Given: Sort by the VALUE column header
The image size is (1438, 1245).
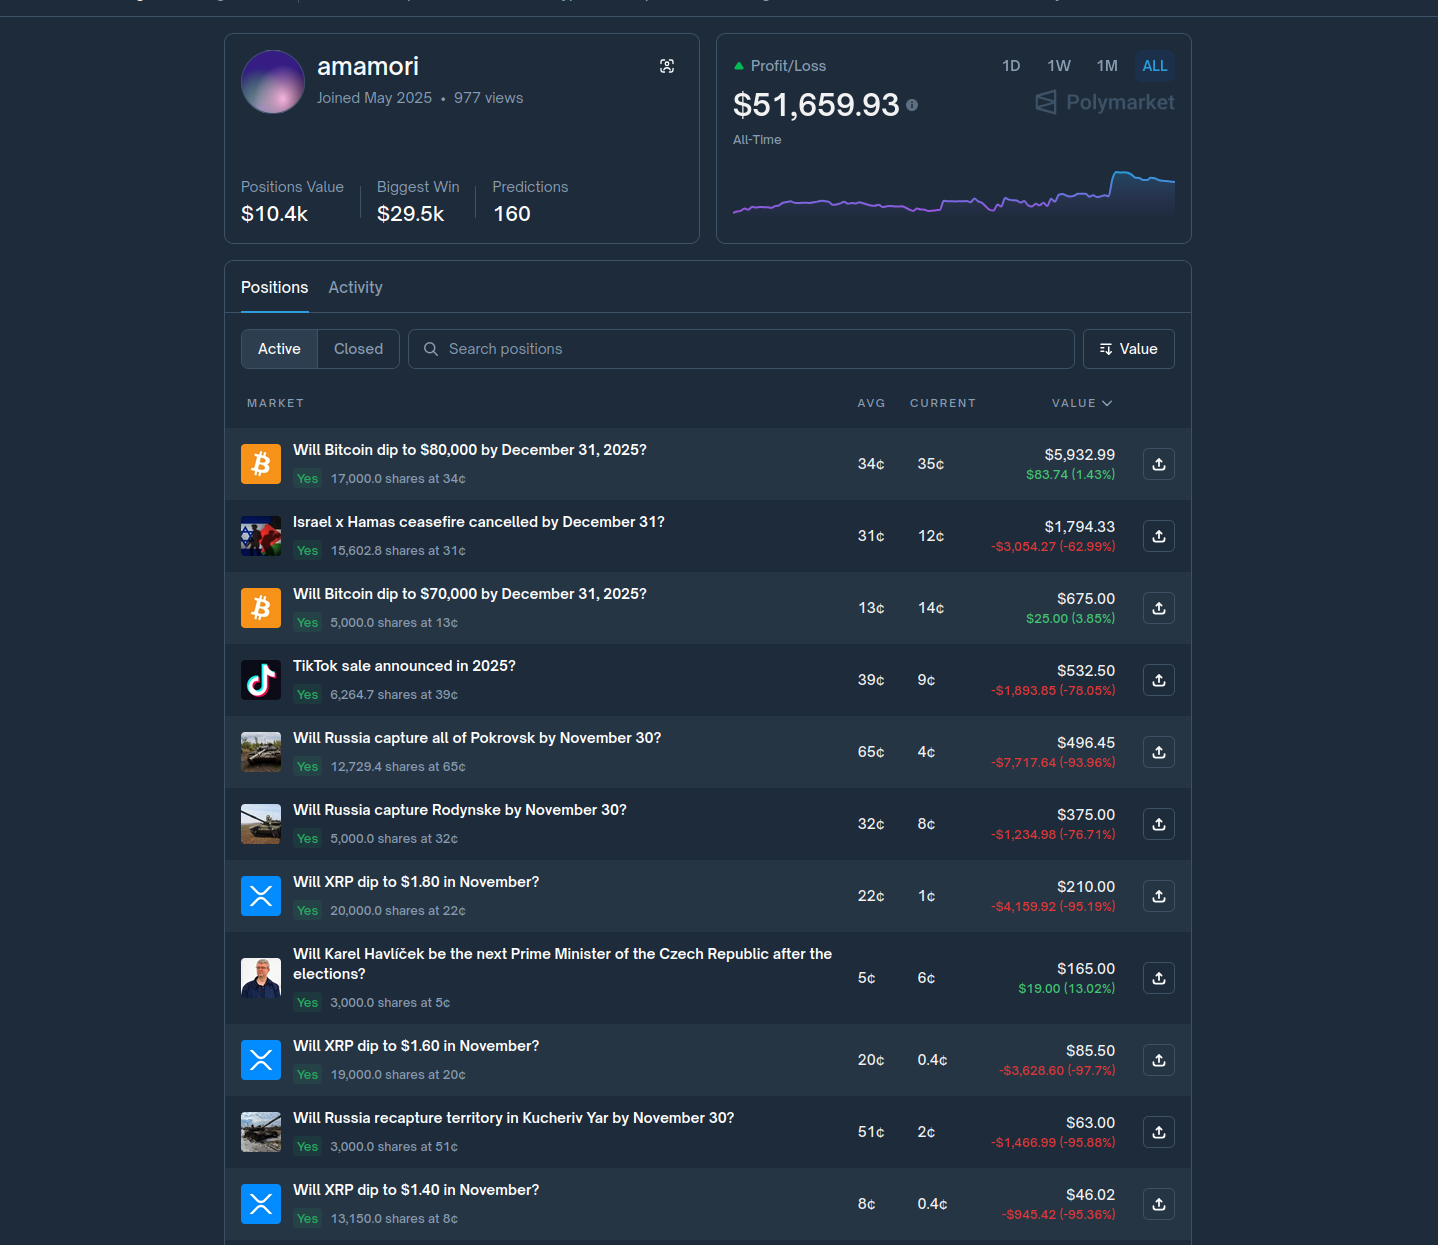Looking at the screenshot, I should point(1082,403).
